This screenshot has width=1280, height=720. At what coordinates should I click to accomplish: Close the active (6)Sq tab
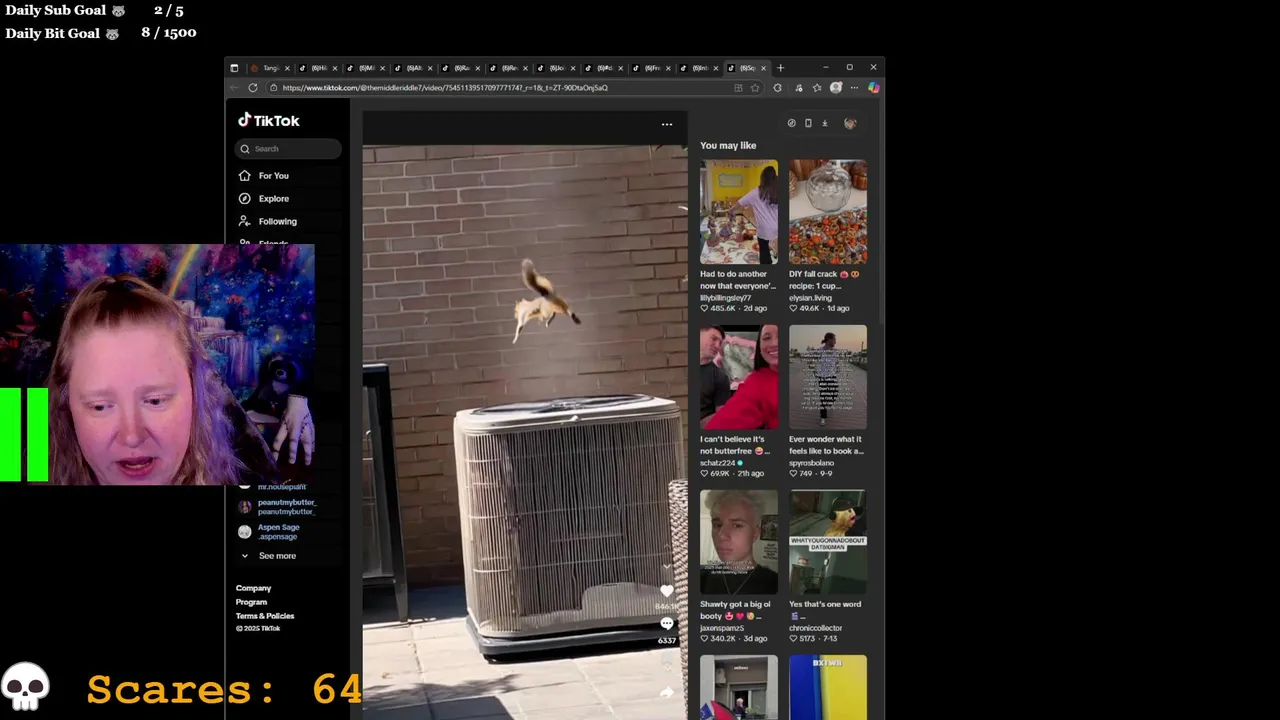[x=764, y=68]
